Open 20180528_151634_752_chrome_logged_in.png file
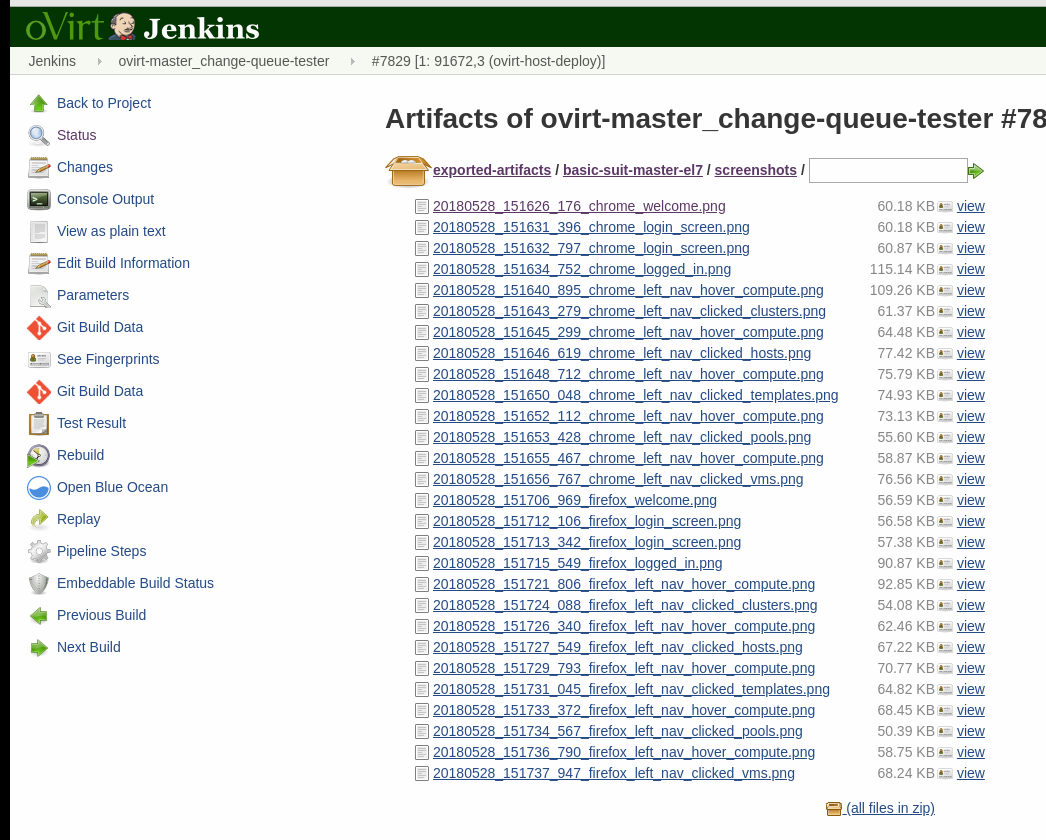 pos(581,269)
